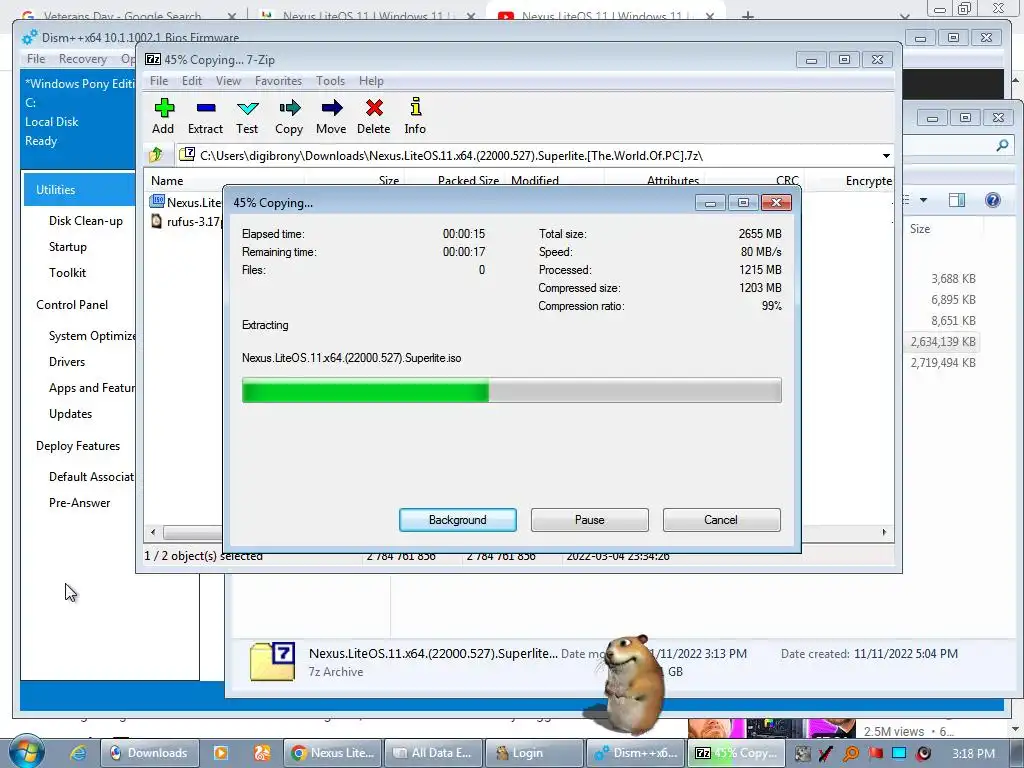
Task: Launch Internet Explorer from the taskbar
Action: point(78,753)
